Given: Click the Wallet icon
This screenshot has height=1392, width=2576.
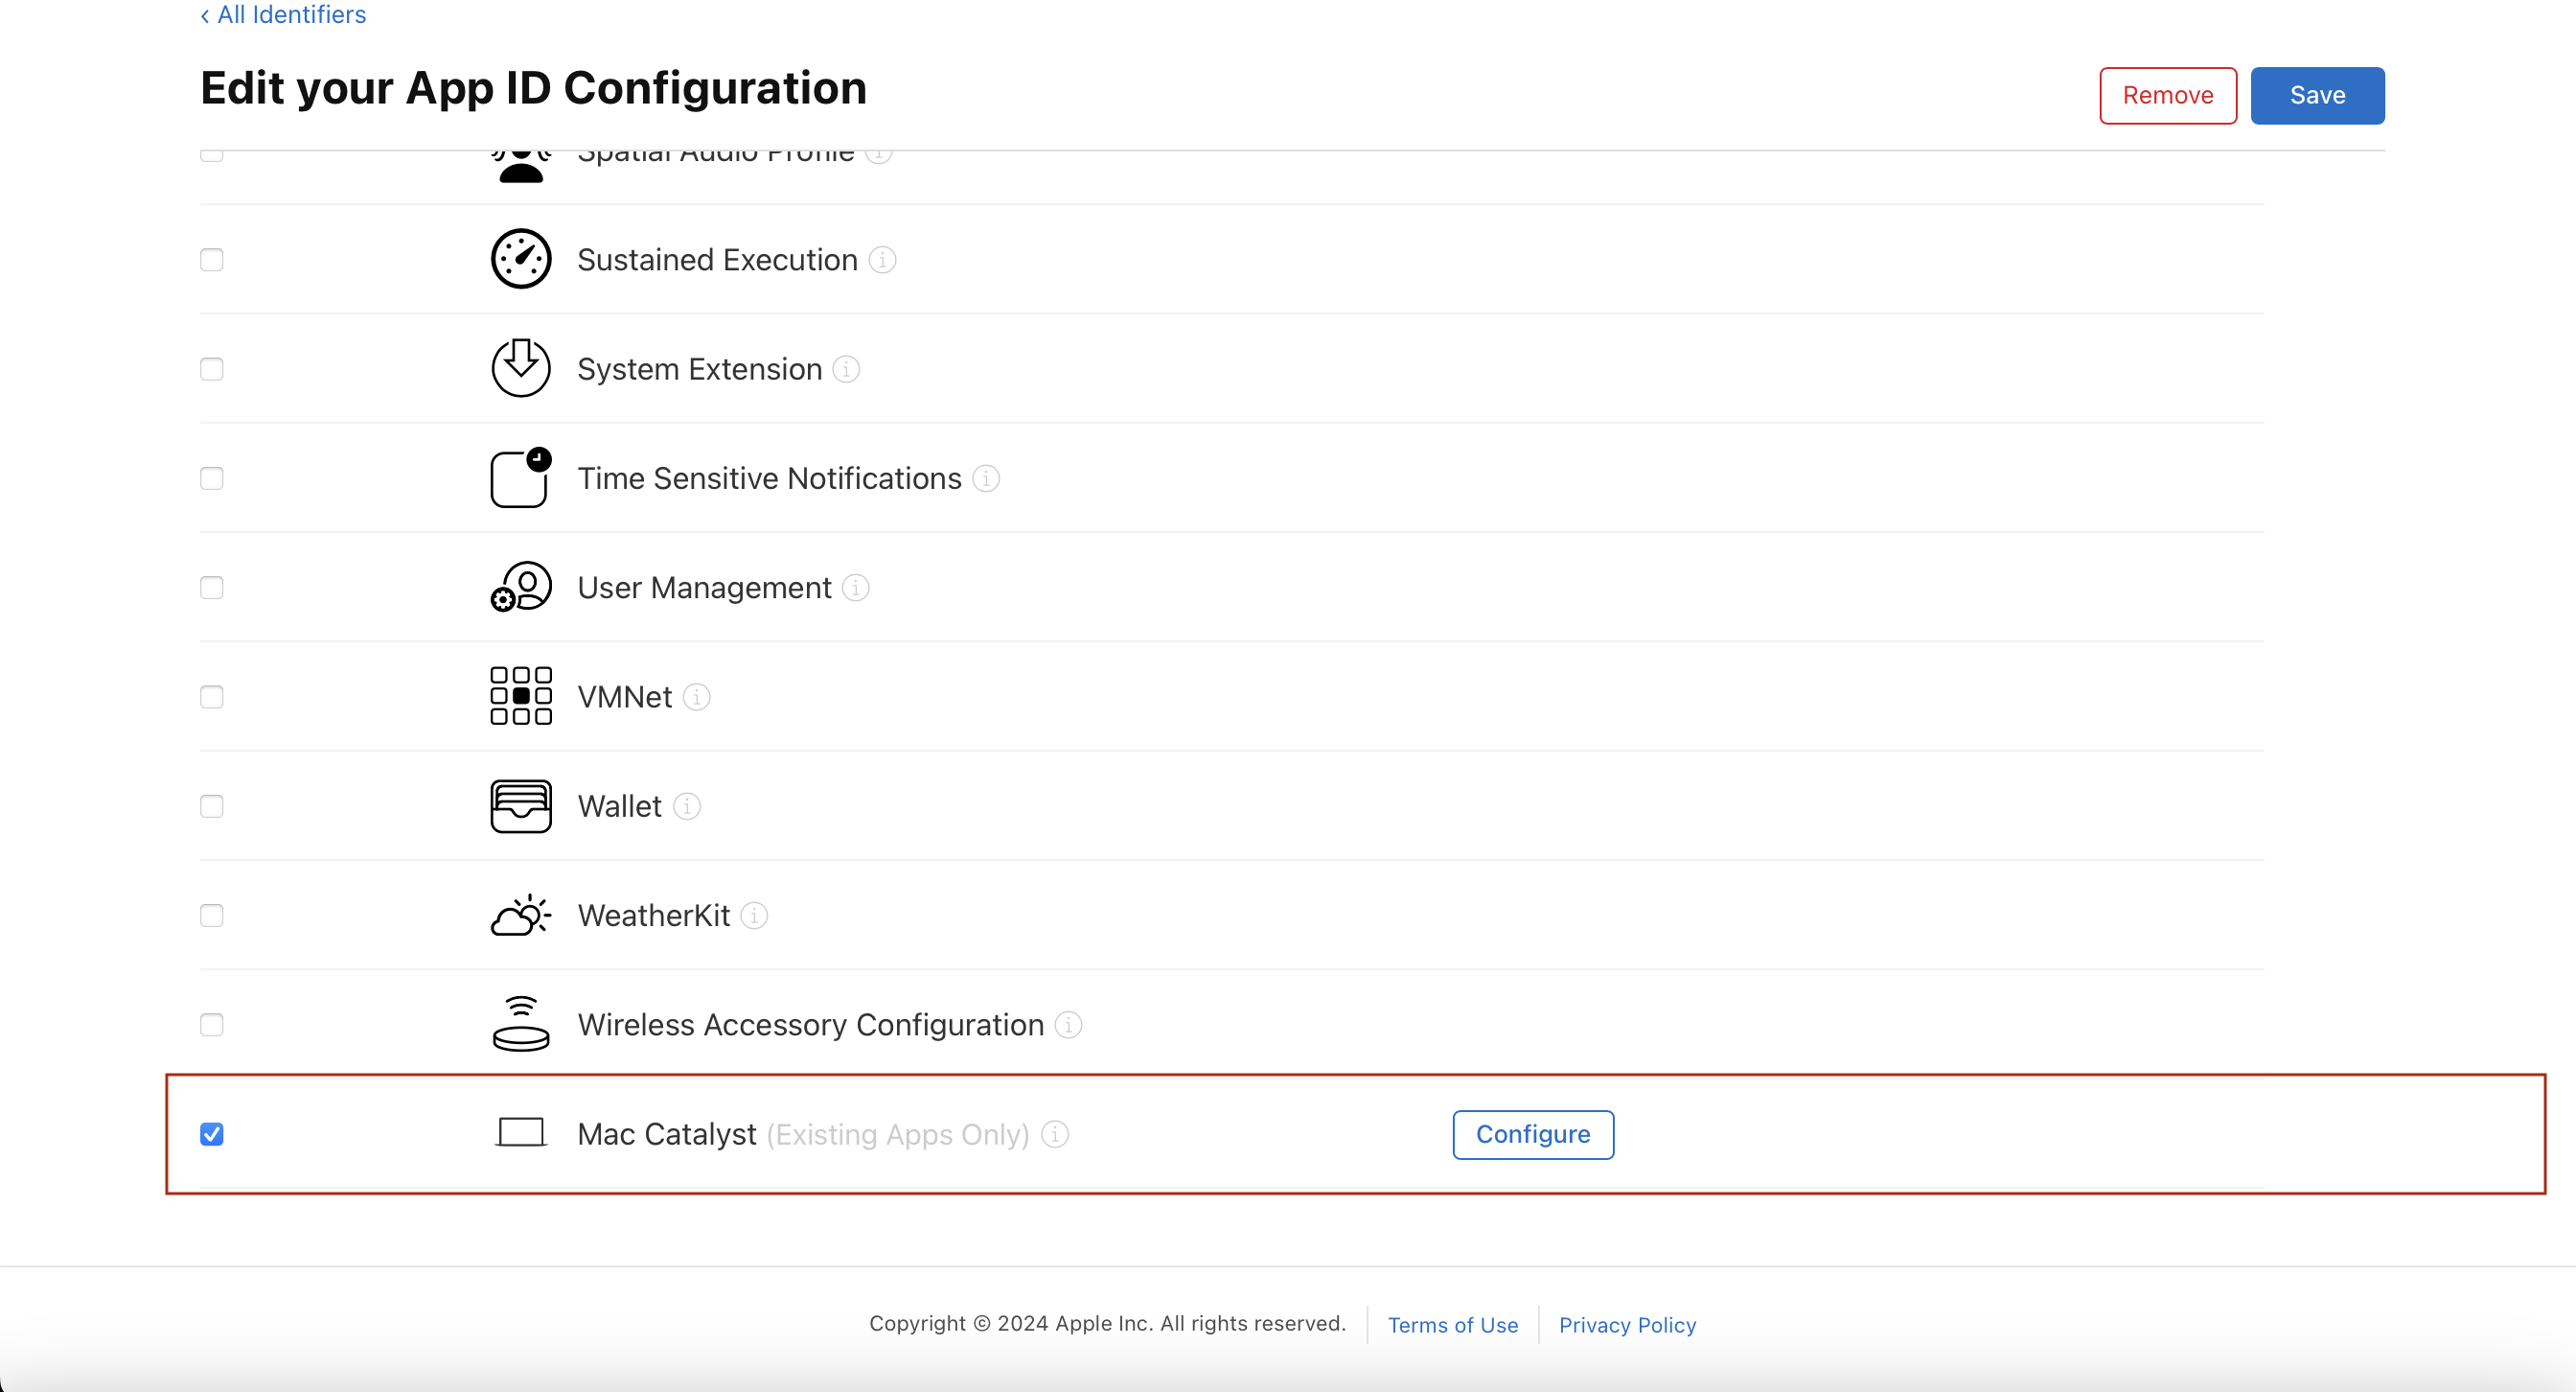Looking at the screenshot, I should click(520, 806).
